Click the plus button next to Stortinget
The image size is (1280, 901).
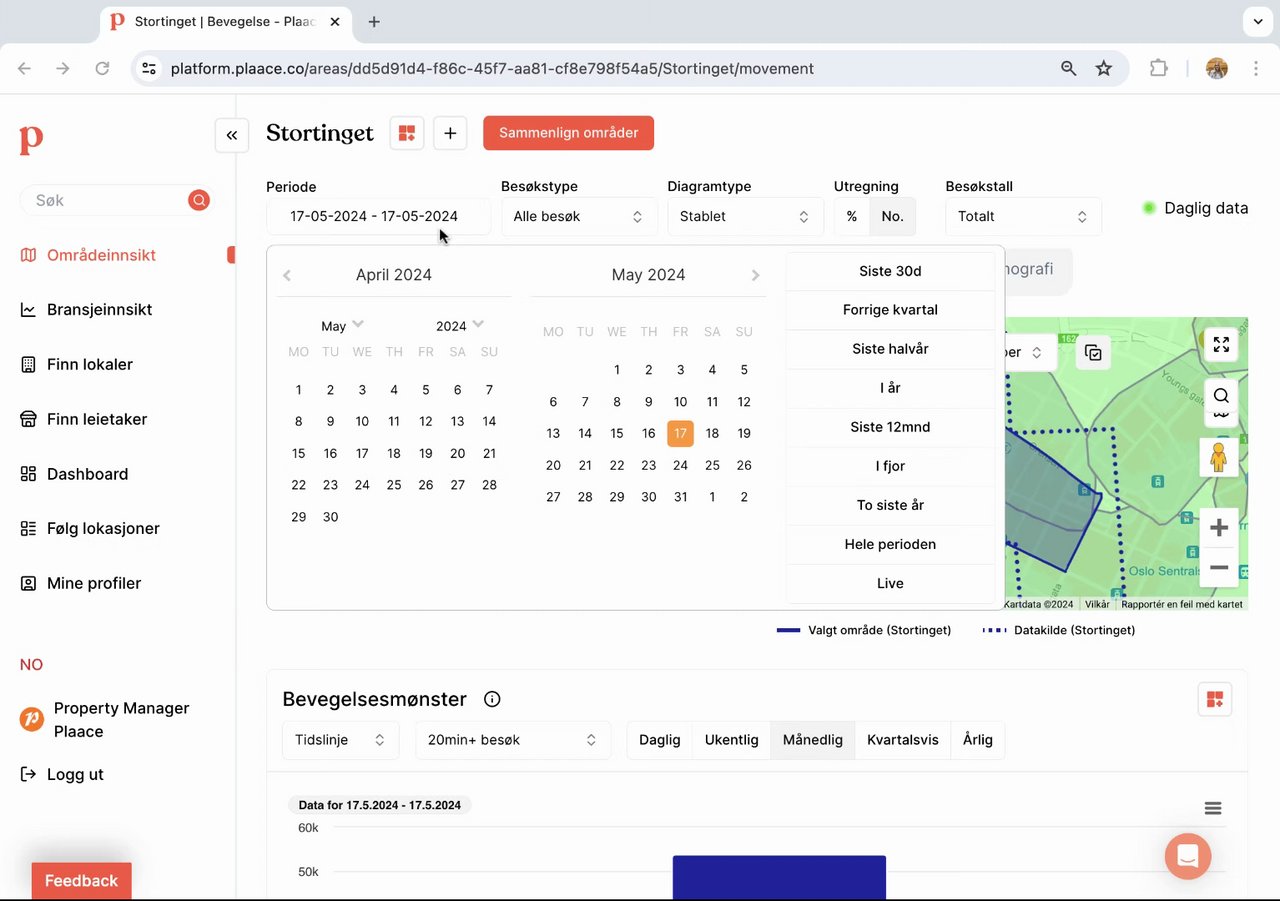tap(450, 133)
